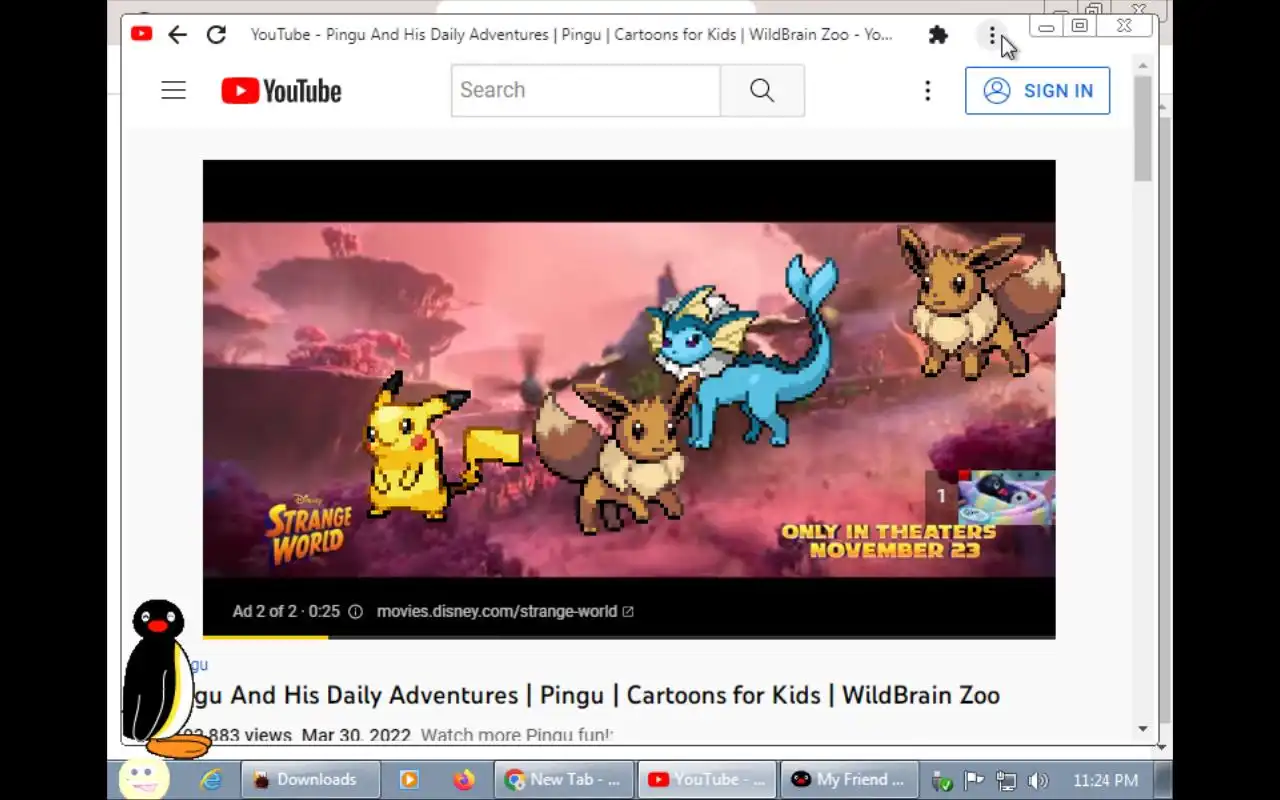Open the Action Center flag icon
Screen dimensions: 1280x800
pos(973,780)
